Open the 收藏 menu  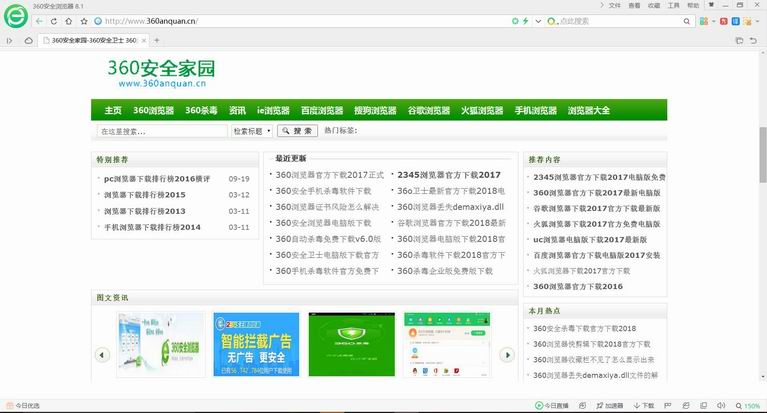(654, 5)
